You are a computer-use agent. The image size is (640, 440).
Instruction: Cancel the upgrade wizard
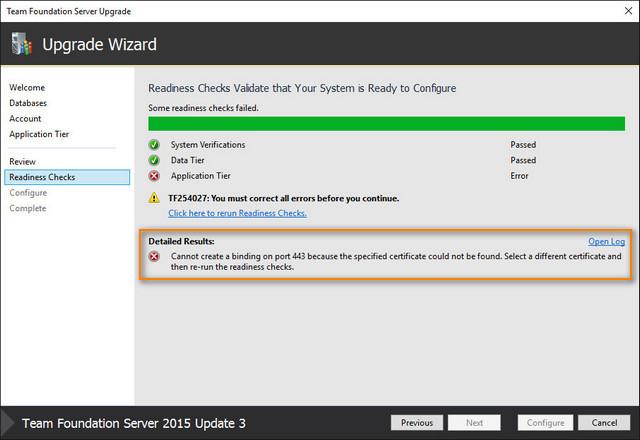point(604,423)
